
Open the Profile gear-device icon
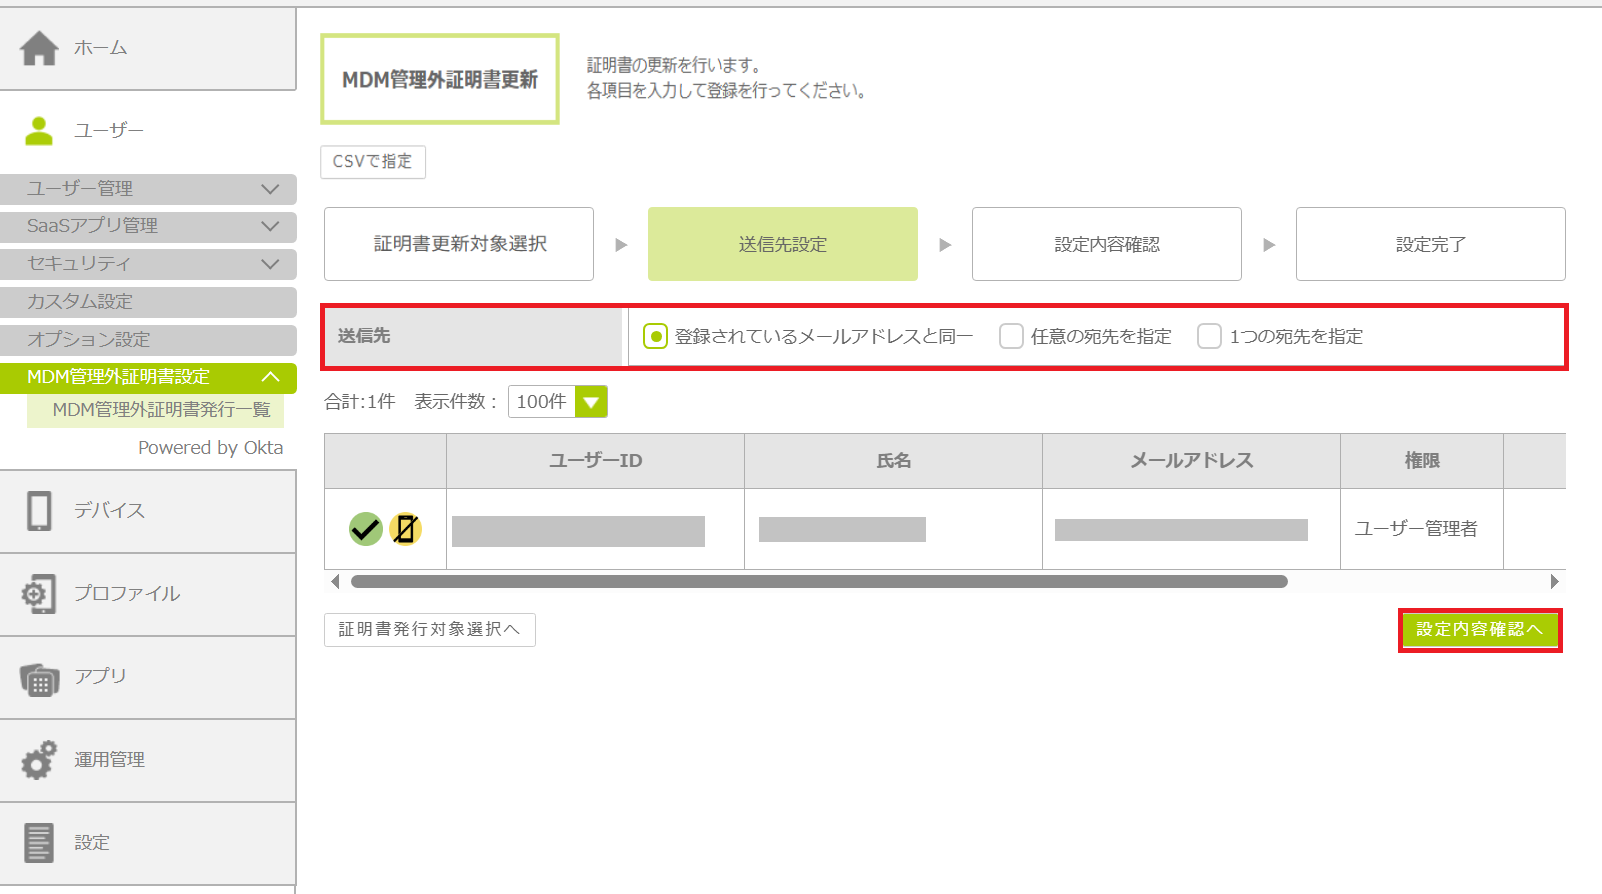[39, 594]
